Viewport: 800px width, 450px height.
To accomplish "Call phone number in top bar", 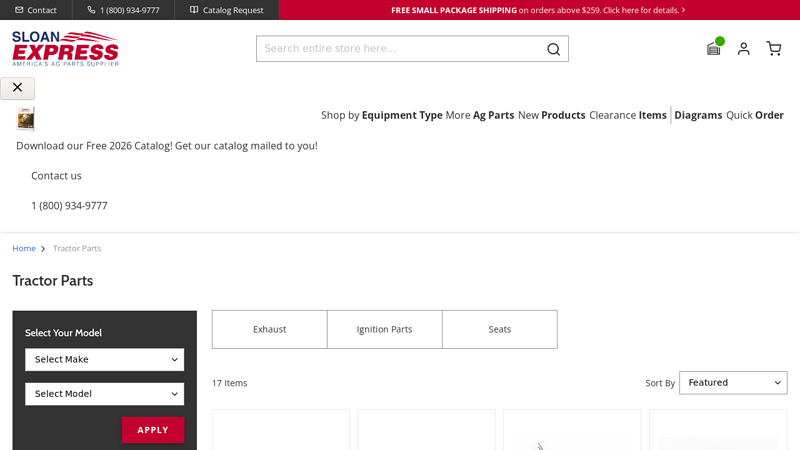I will pyautogui.click(x=123, y=10).
